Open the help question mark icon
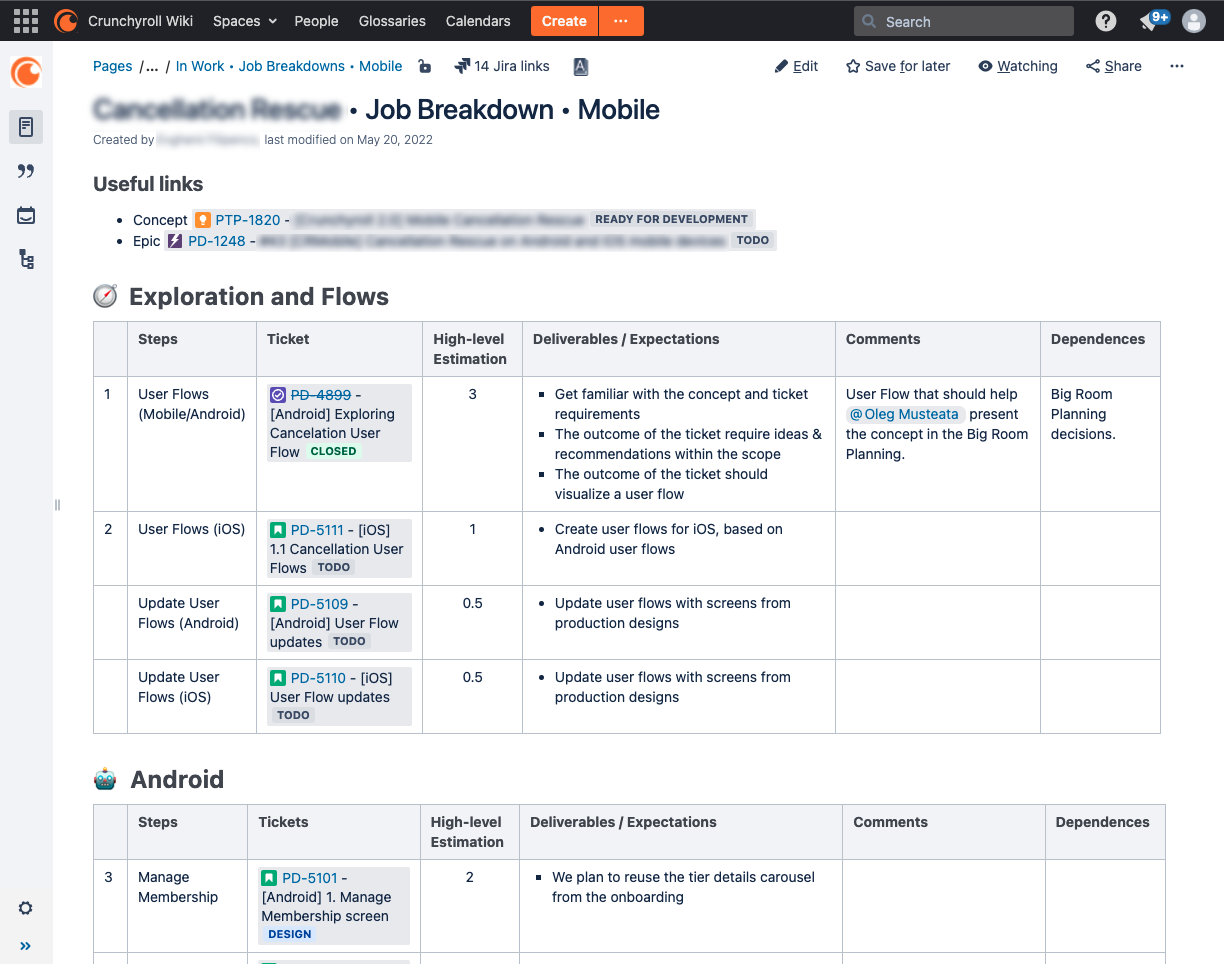This screenshot has height=964, width=1224. [1106, 21]
